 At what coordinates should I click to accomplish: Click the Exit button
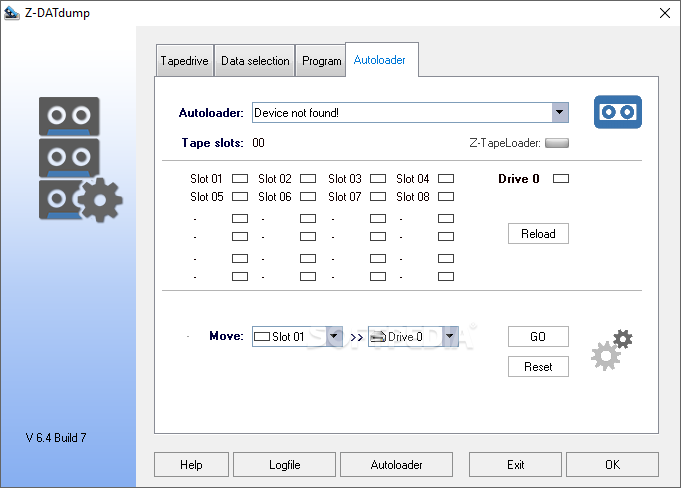coord(515,465)
